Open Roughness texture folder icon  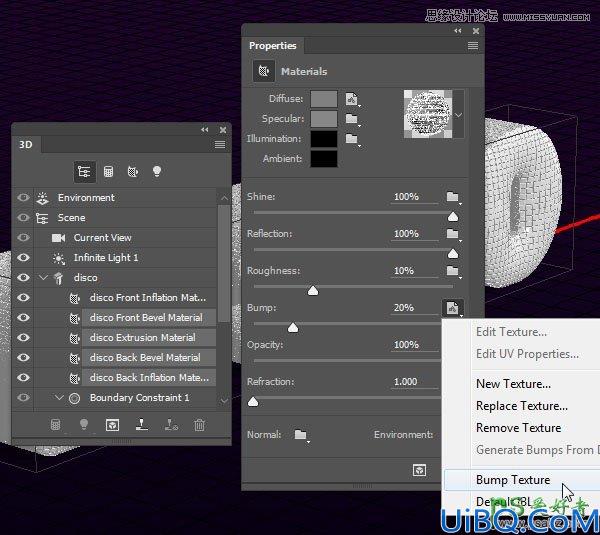point(453,271)
